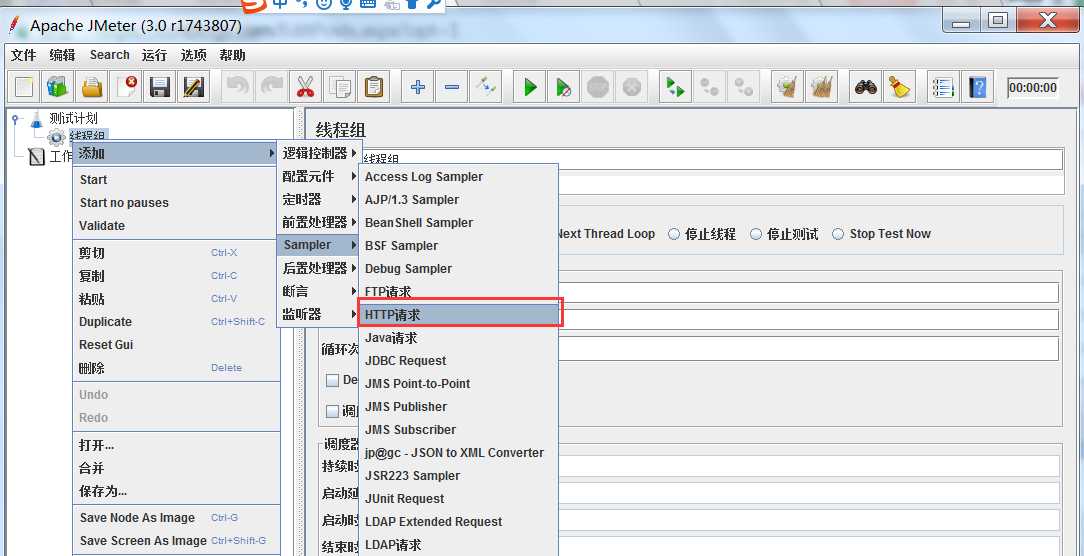Select 测试计划 node in tree

click(73, 118)
